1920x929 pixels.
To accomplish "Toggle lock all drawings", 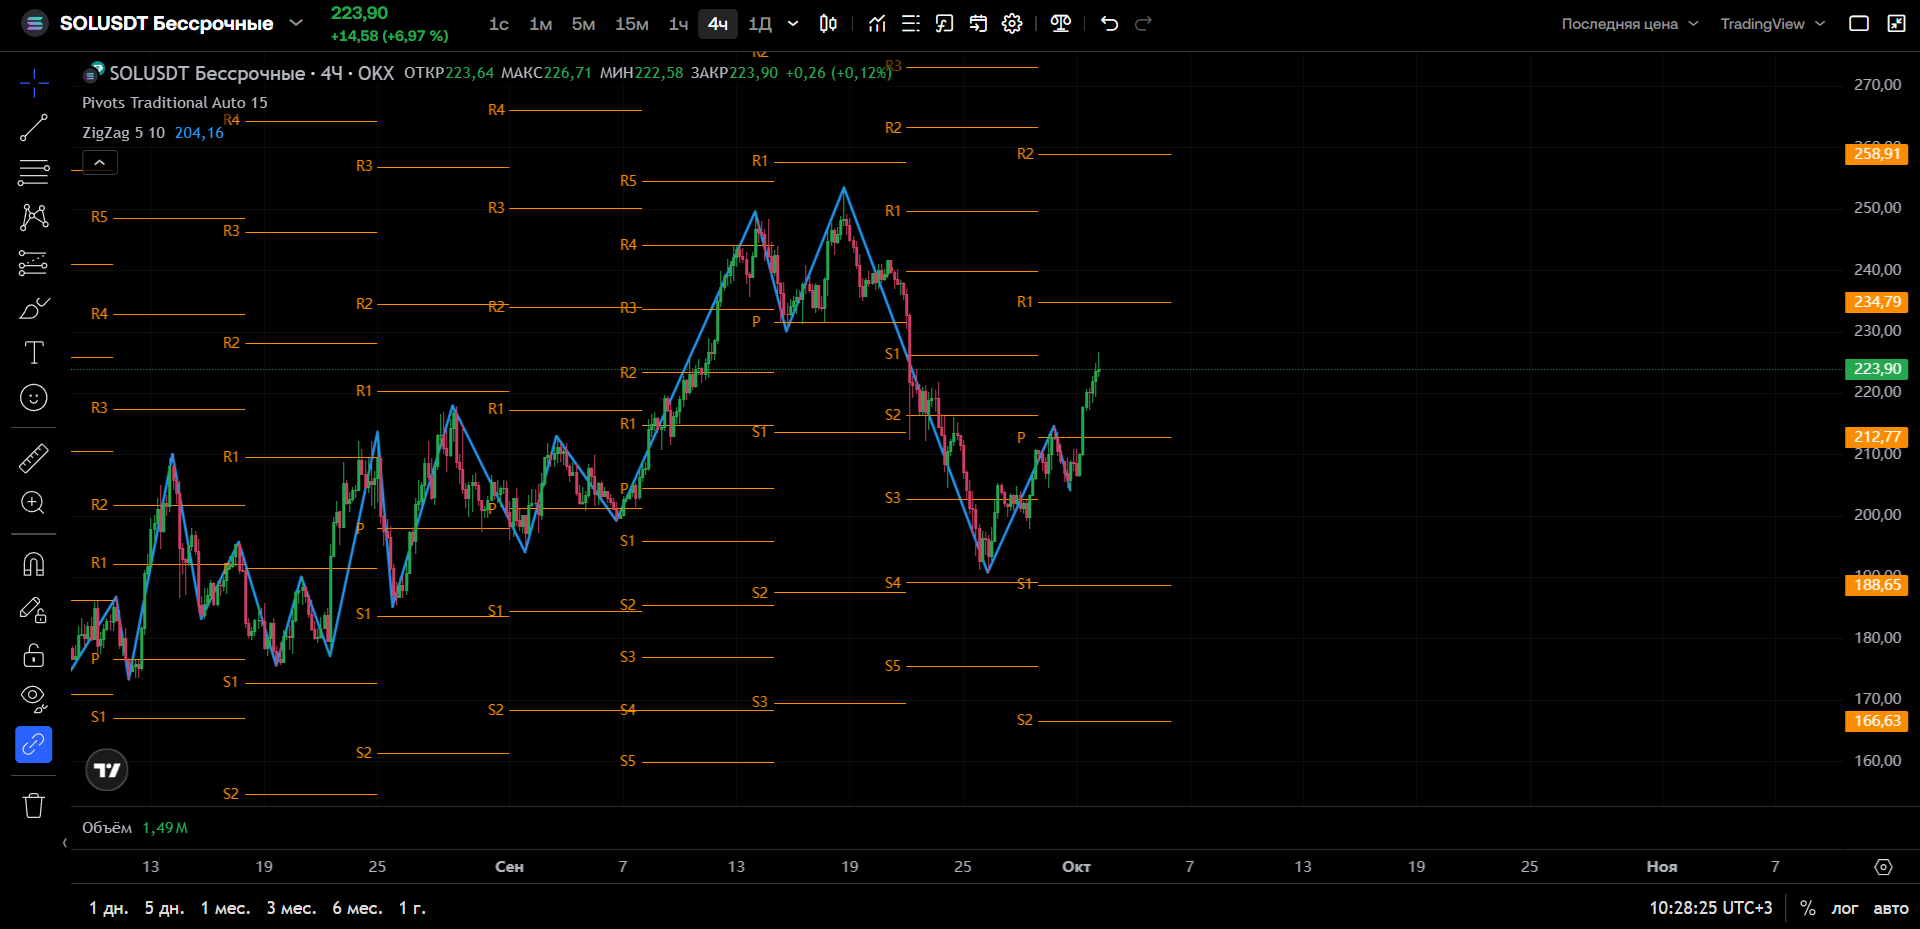I will click(x=34, y=655).
